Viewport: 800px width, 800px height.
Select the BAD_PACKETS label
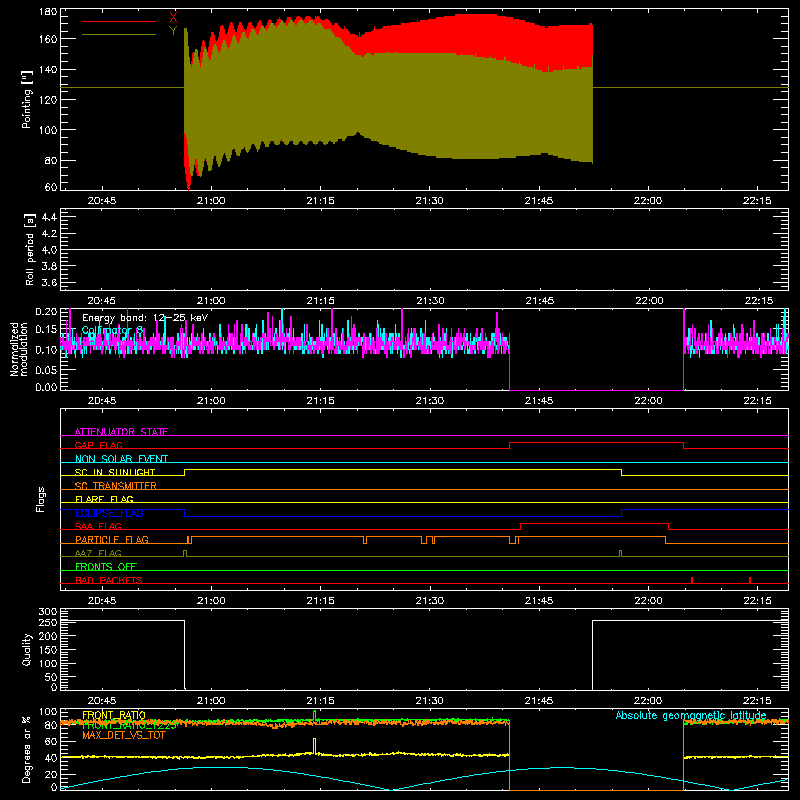click(x=109, y=580)
